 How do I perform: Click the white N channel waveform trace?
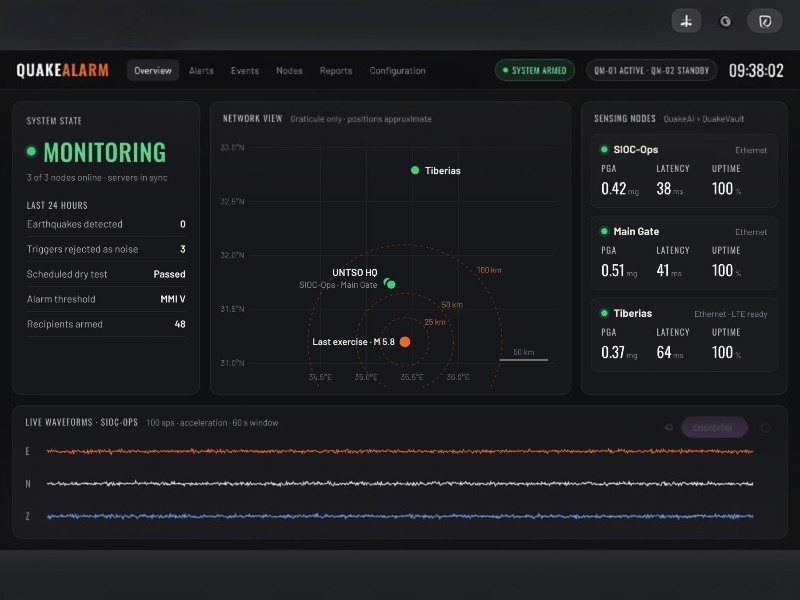[x=399, y=483]
